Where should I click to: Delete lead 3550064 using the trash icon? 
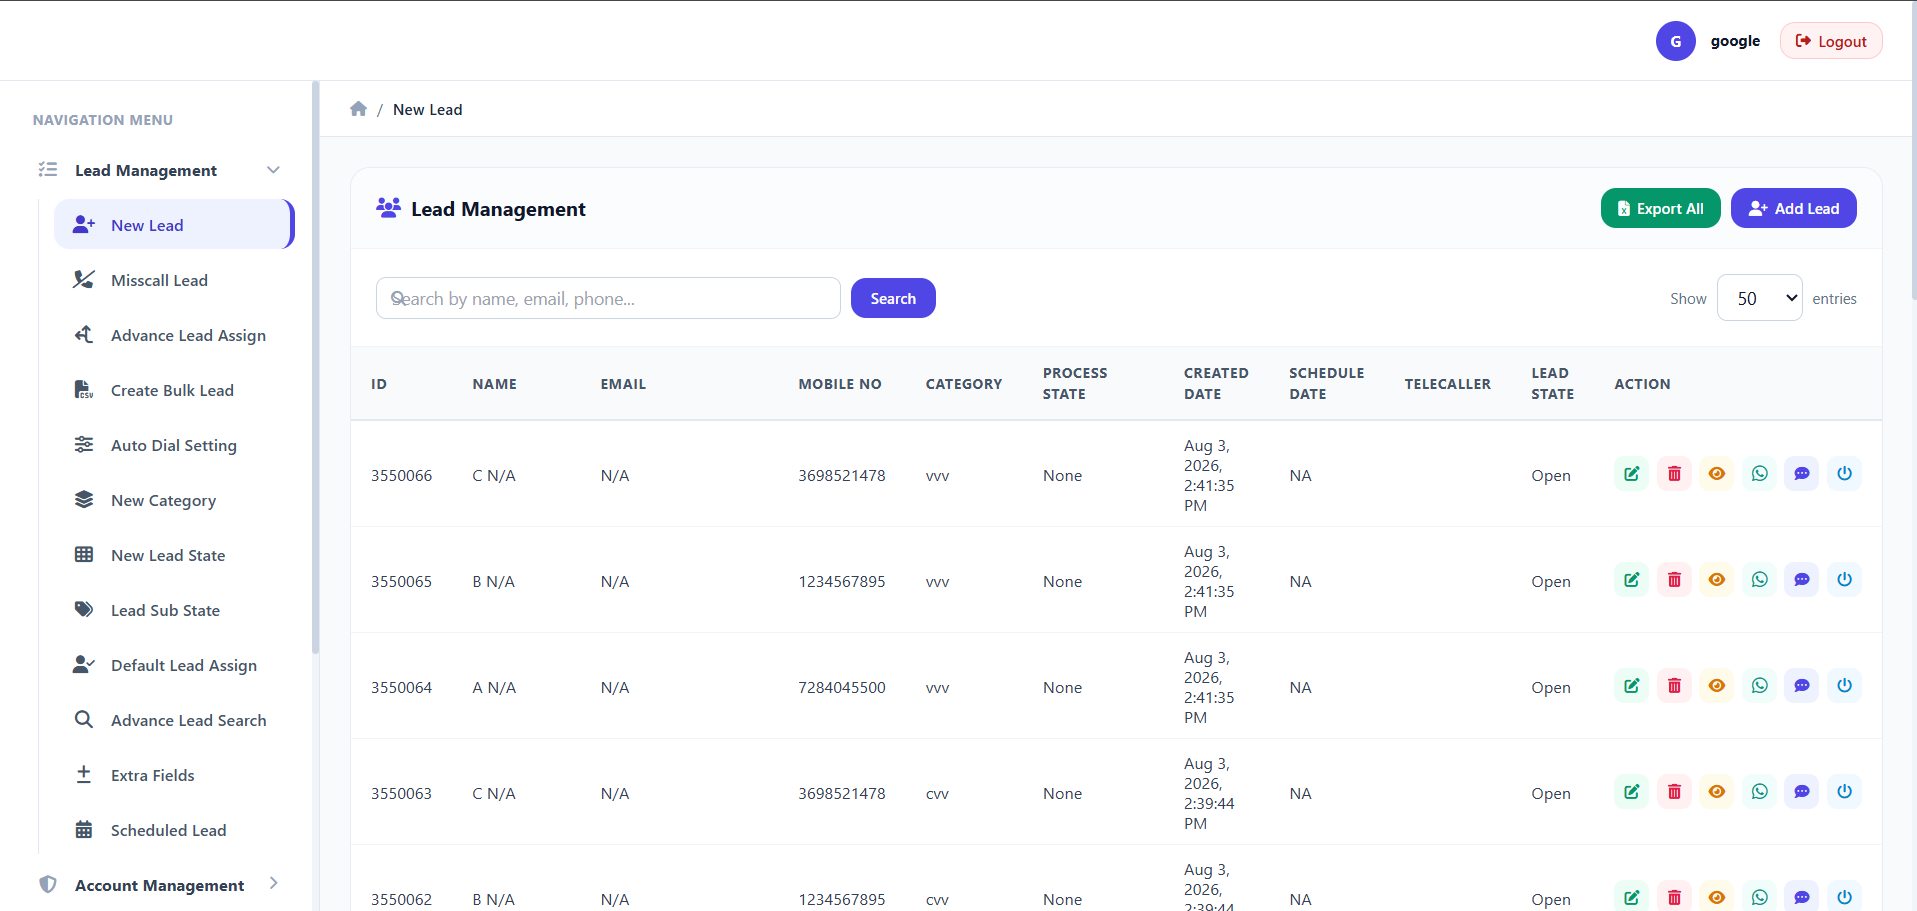point(1674,686)
